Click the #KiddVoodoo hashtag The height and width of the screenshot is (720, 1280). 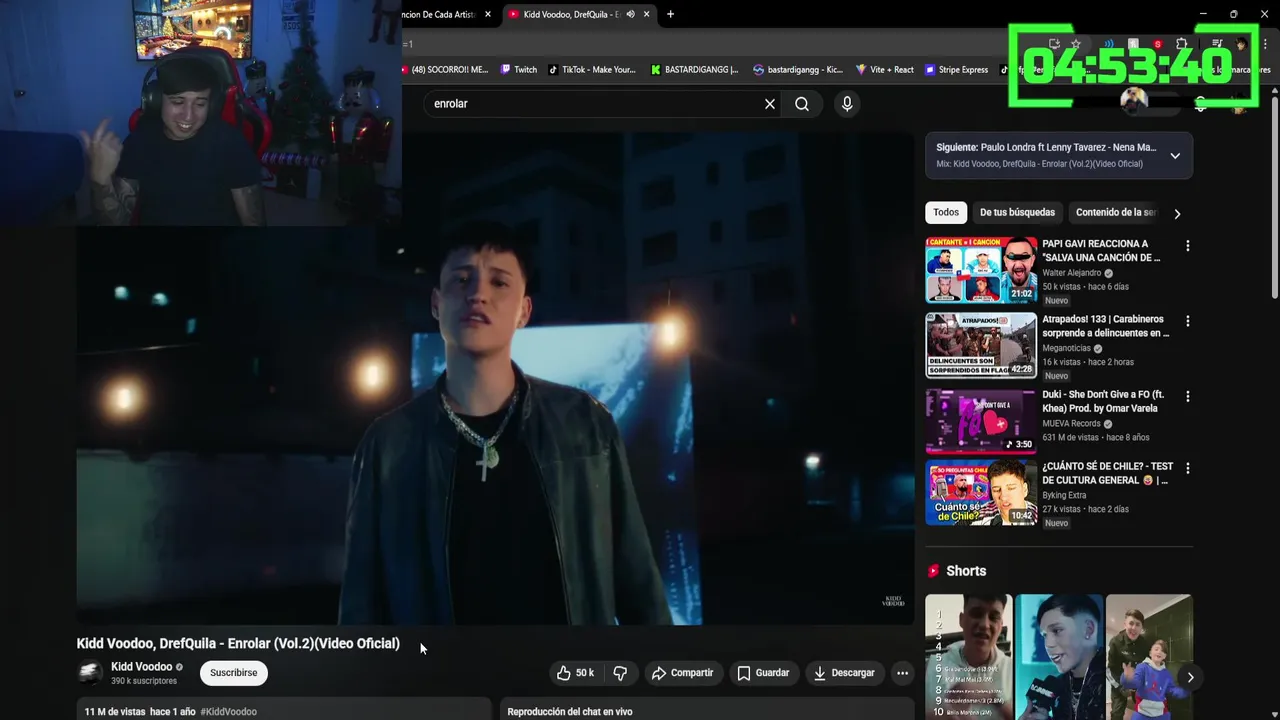tap(229, 712)
